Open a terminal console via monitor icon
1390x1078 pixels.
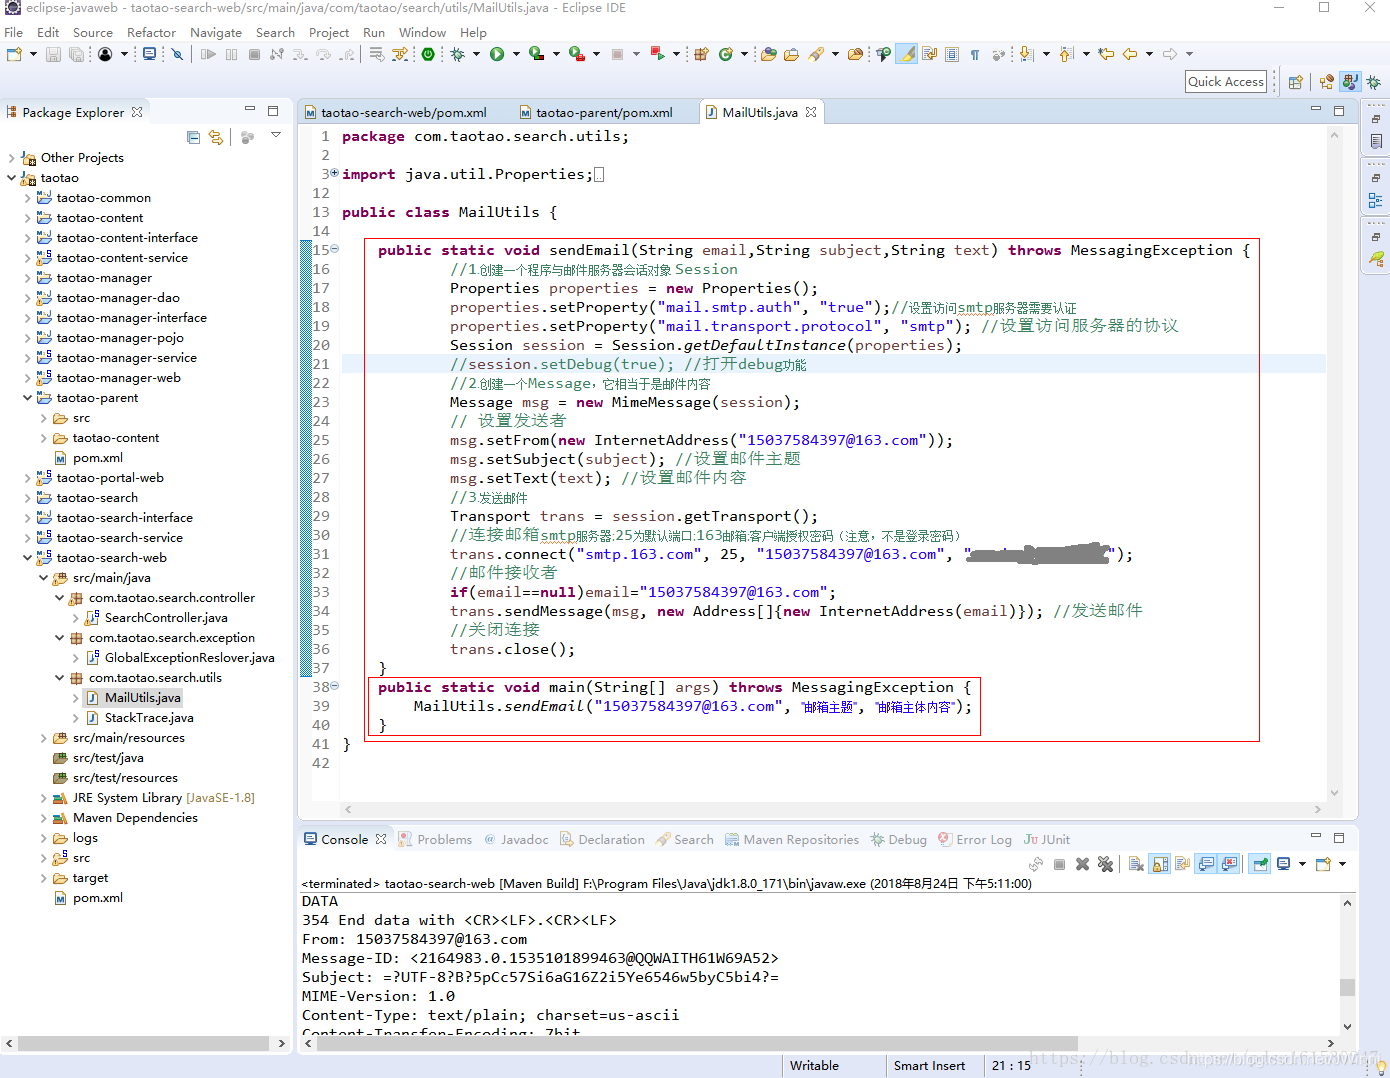click(149, 54)
